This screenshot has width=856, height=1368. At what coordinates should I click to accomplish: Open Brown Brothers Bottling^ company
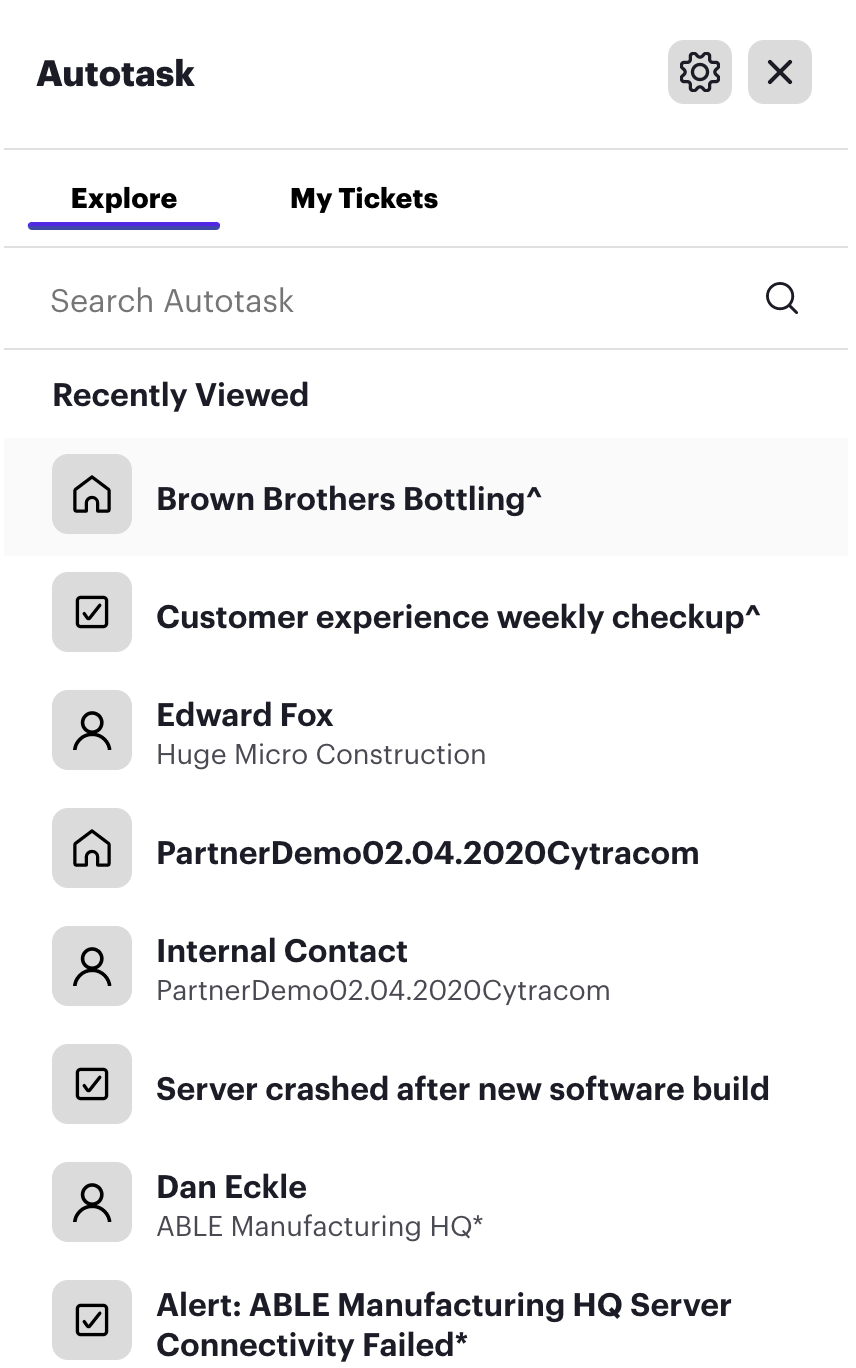(x=349, y=499)
